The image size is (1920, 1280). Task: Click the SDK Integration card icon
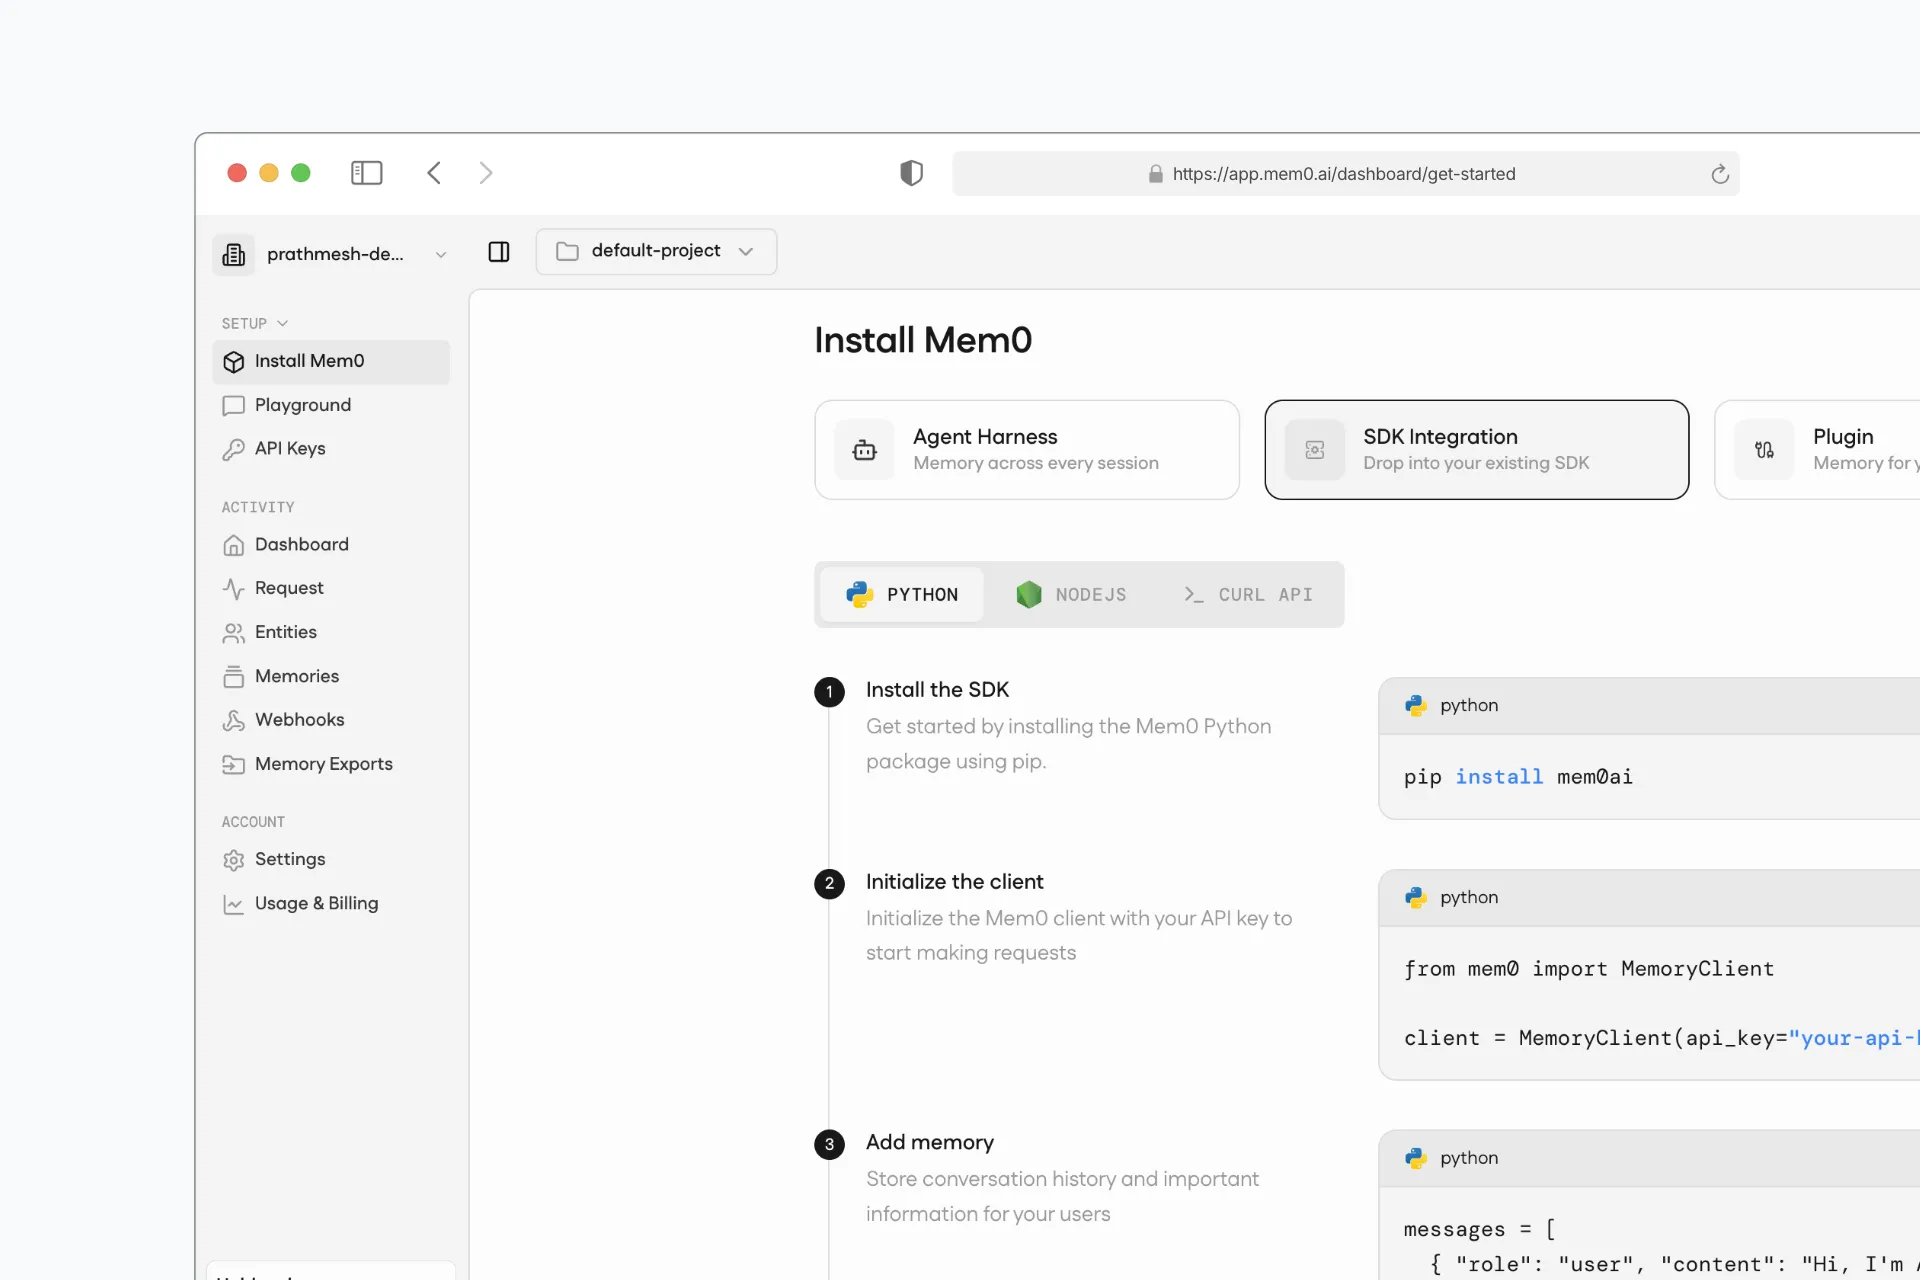tap(1314, 450)
